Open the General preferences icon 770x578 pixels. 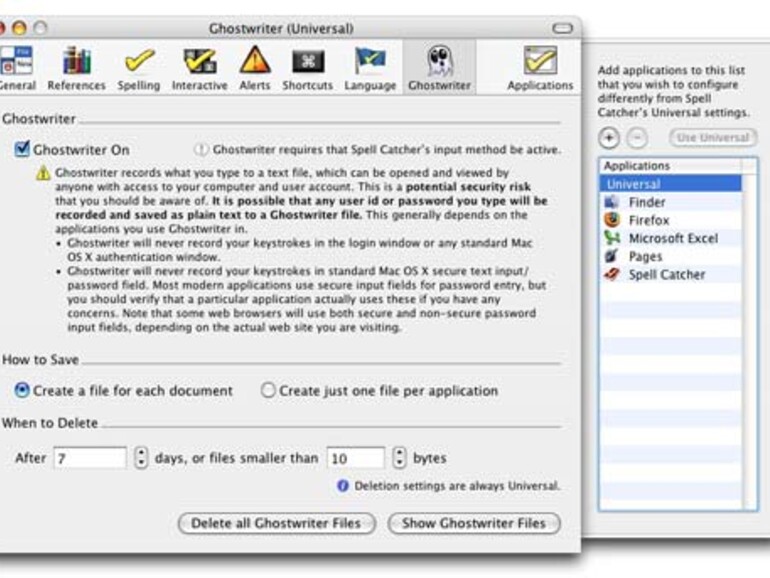(x=17, y=61)
